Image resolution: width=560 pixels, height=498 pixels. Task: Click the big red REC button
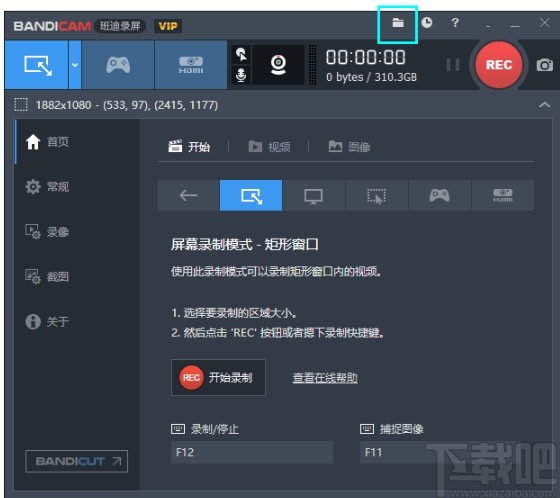click(x=499, y=65)
